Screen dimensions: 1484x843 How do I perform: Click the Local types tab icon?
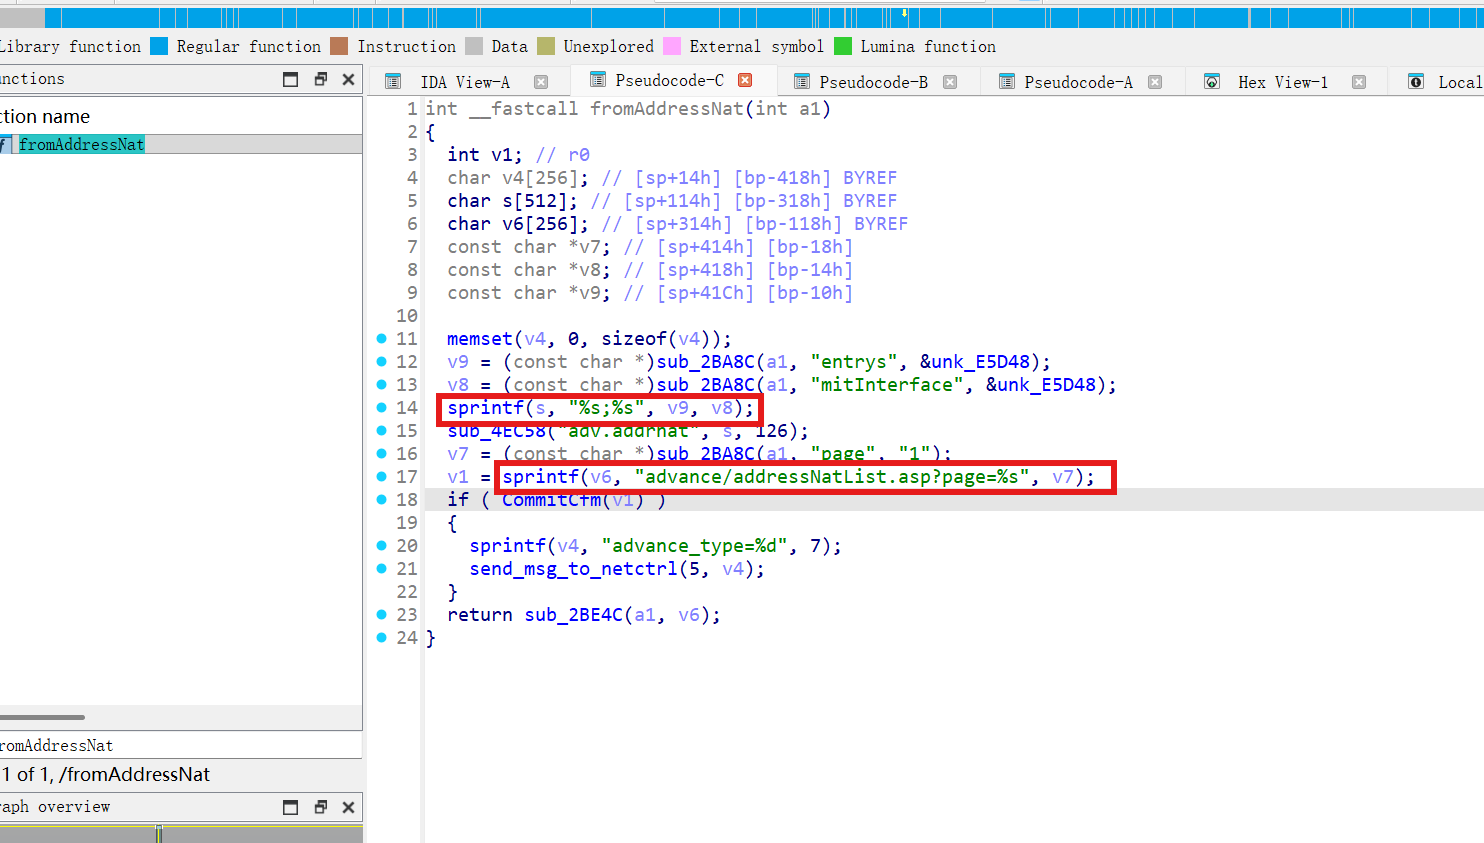pyautogui.click(x=1416, y=82)
